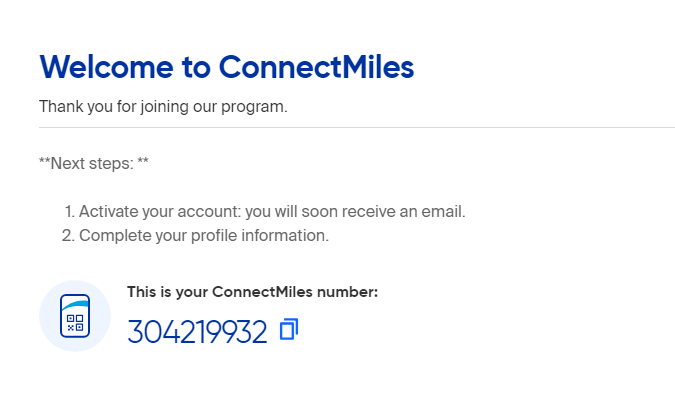The width and height of the screenshot is (675, 397).
Task: Click the membership card icon
Action: pos(75,316)
